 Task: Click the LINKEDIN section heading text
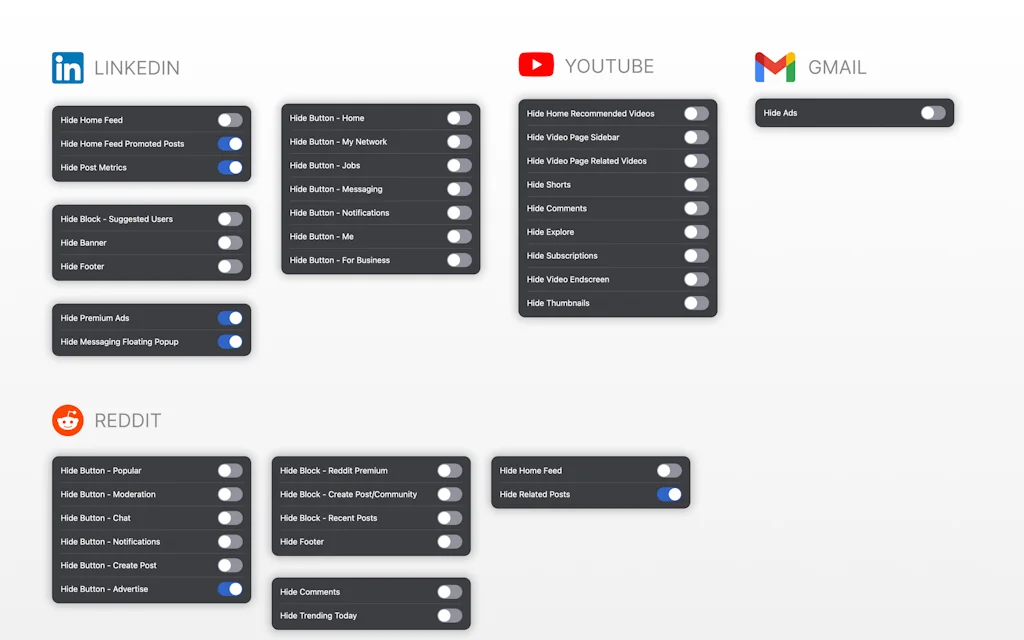tap(137, 68)
